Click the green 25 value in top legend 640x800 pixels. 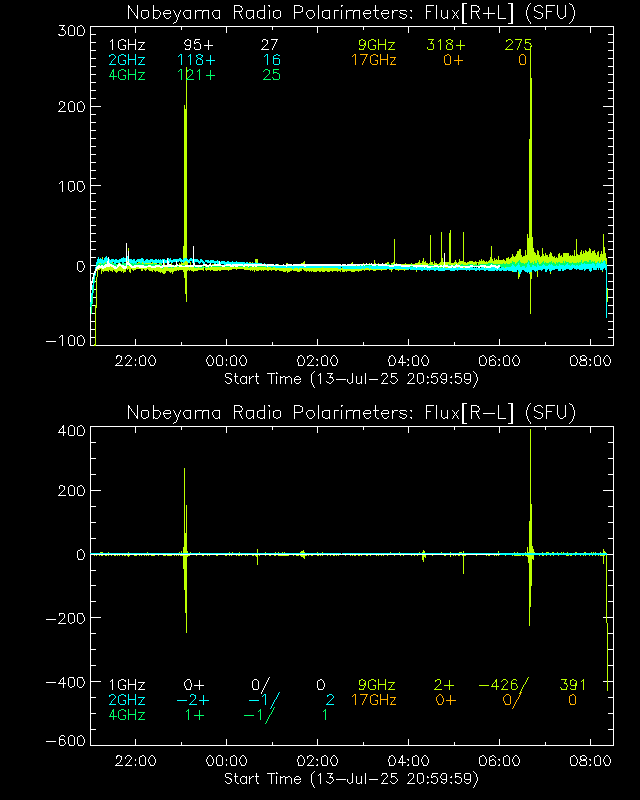click(272, 75)
